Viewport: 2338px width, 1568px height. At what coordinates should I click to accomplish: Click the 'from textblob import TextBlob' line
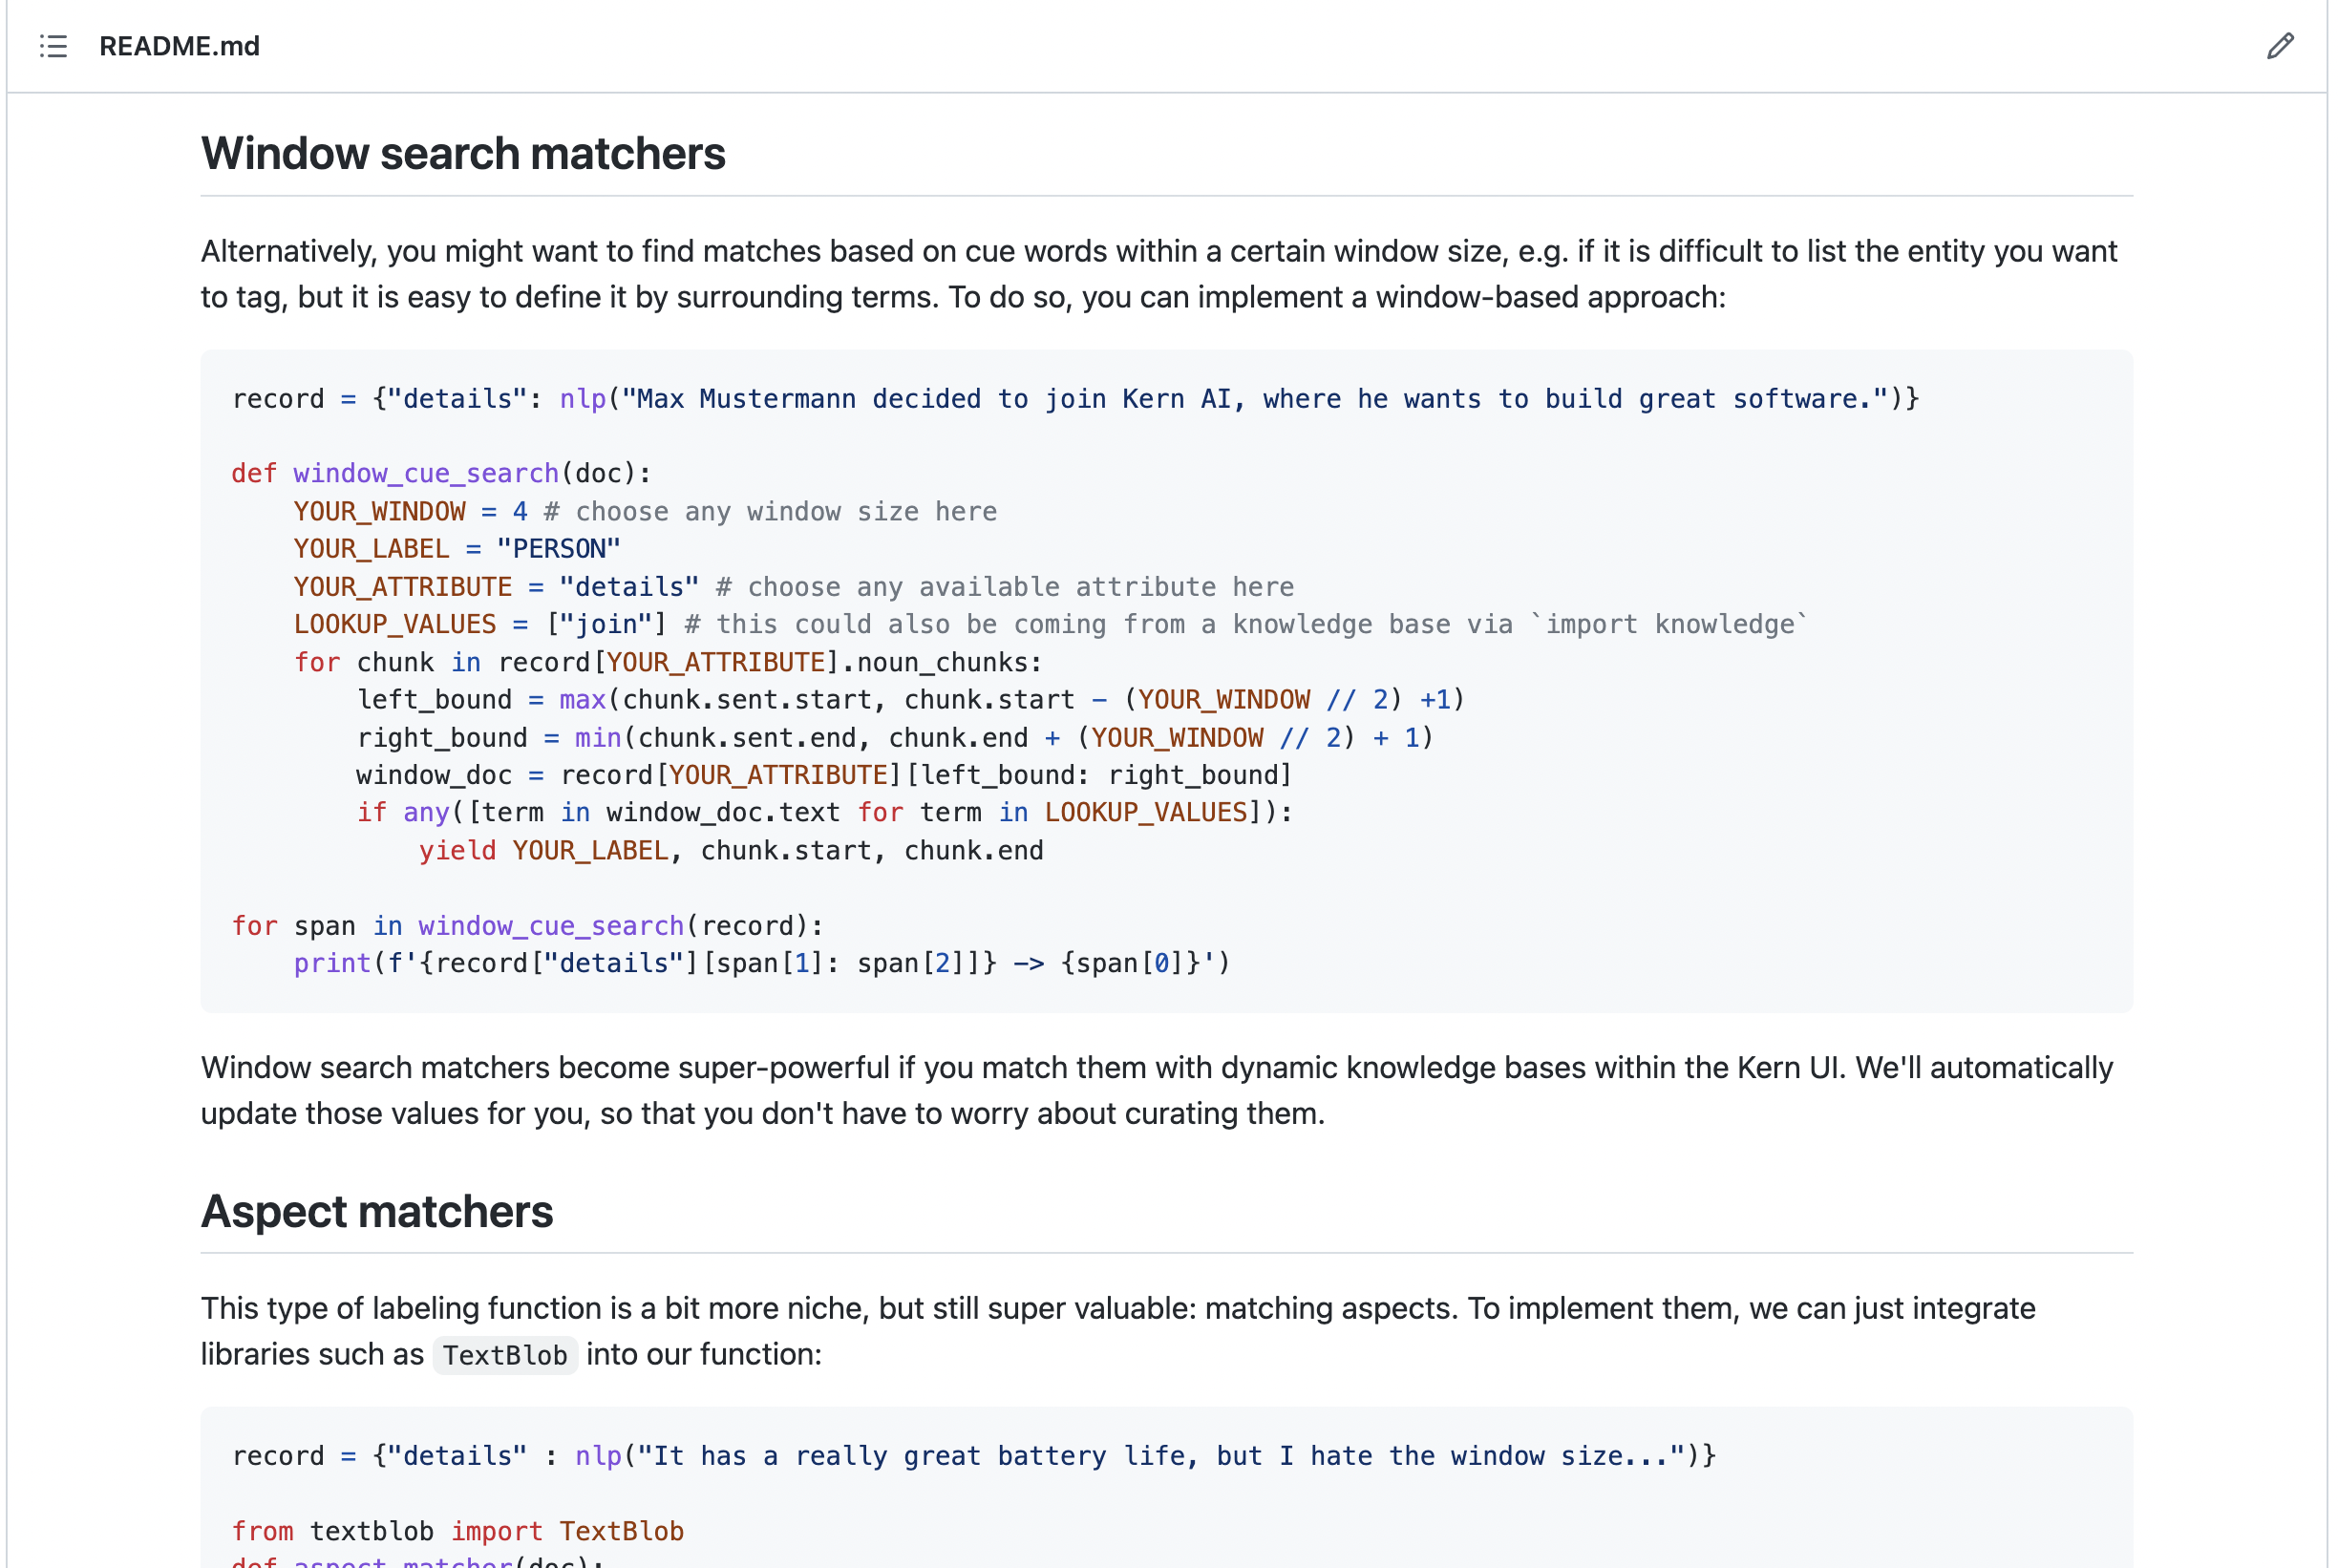click(458, 1531)
